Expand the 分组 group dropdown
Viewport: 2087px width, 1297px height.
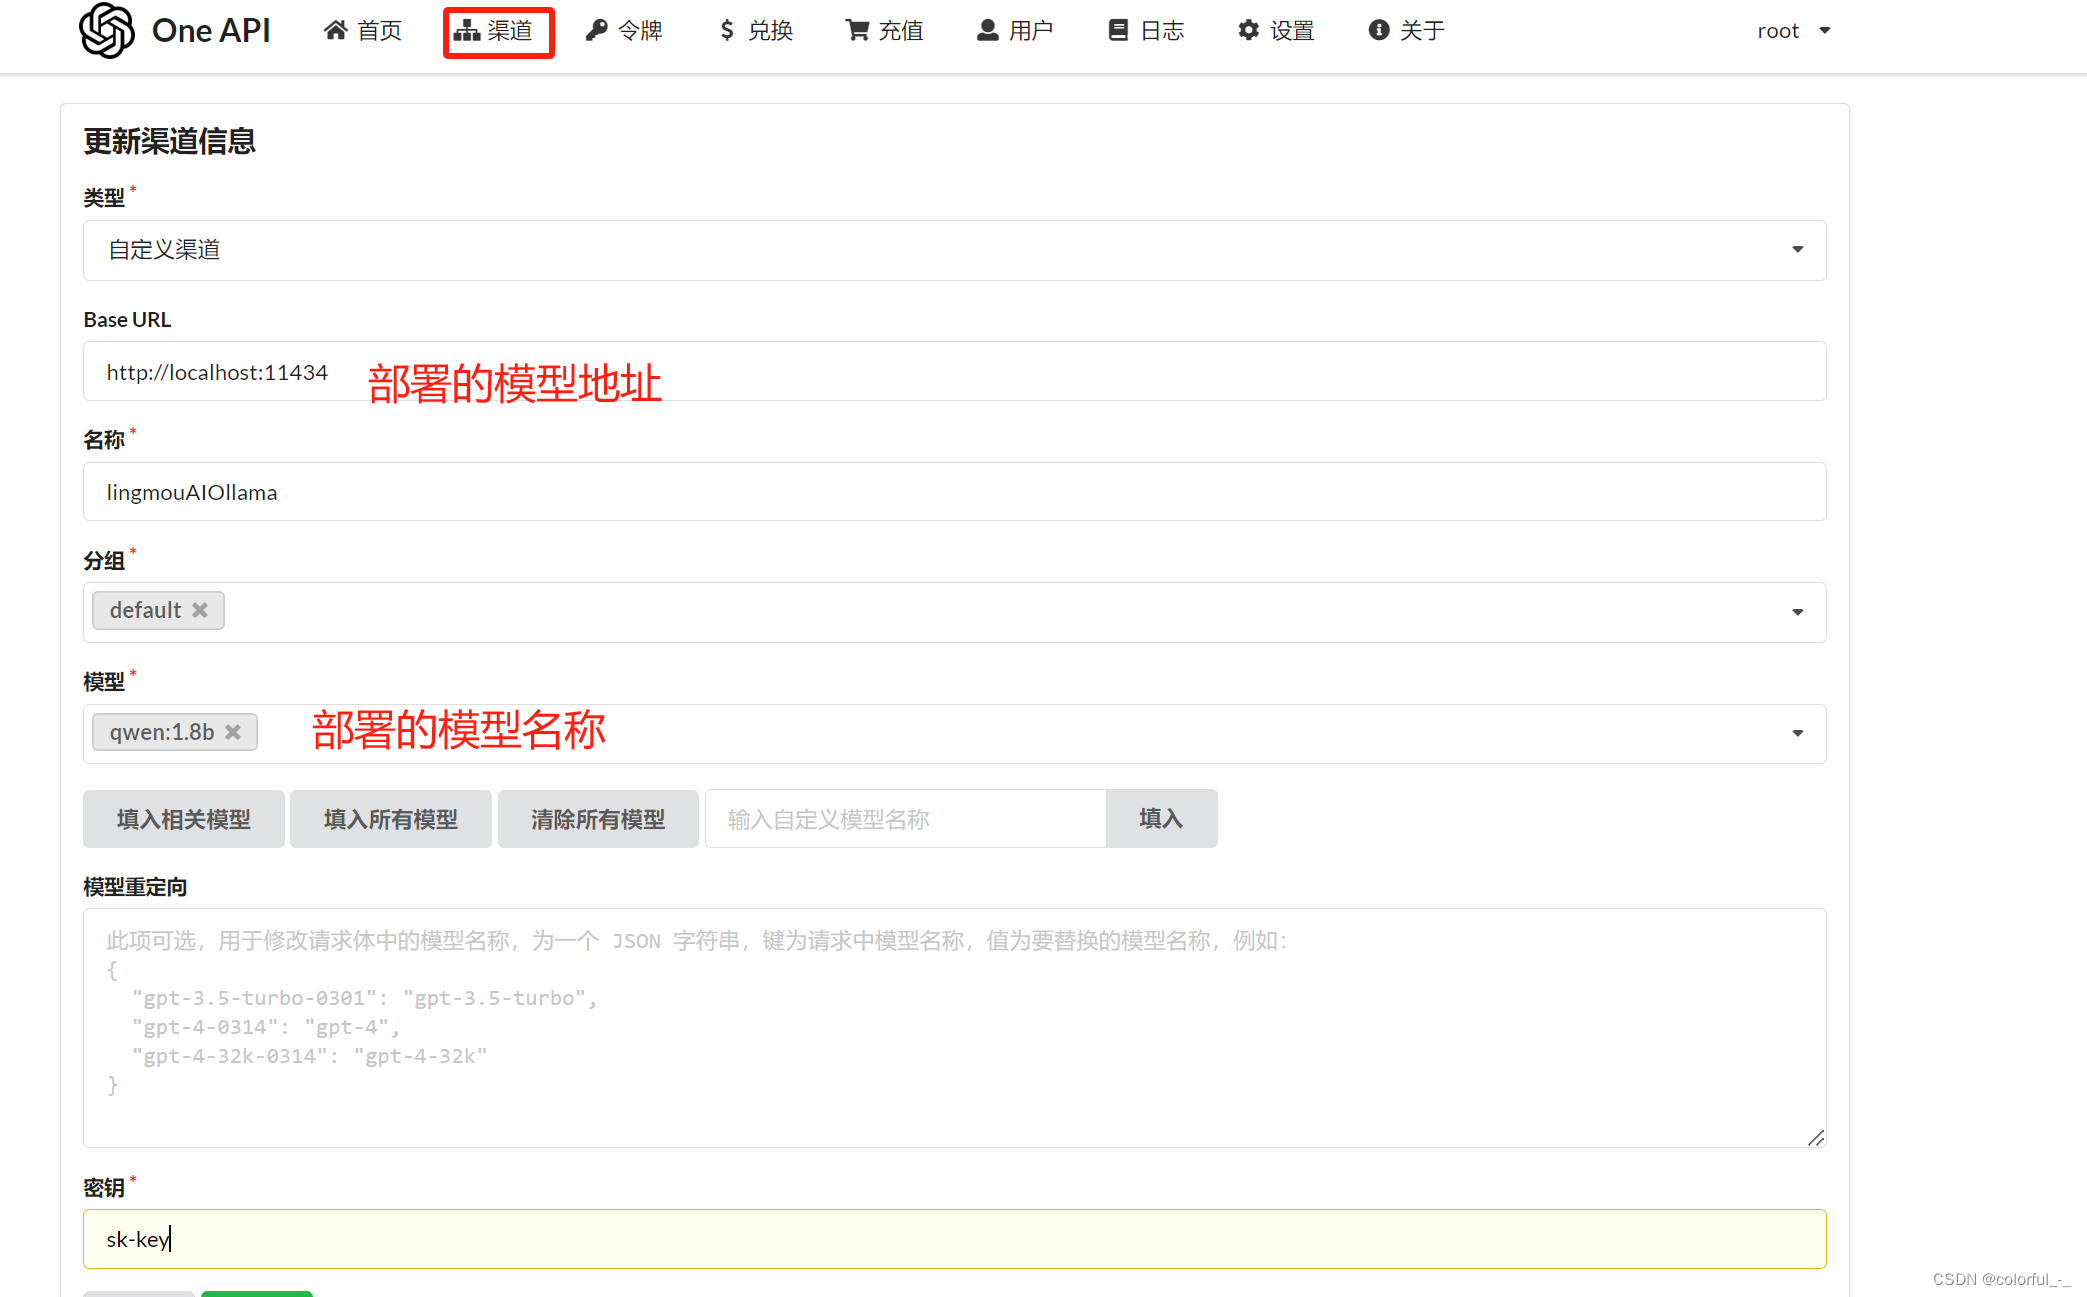pos(1797,611)
